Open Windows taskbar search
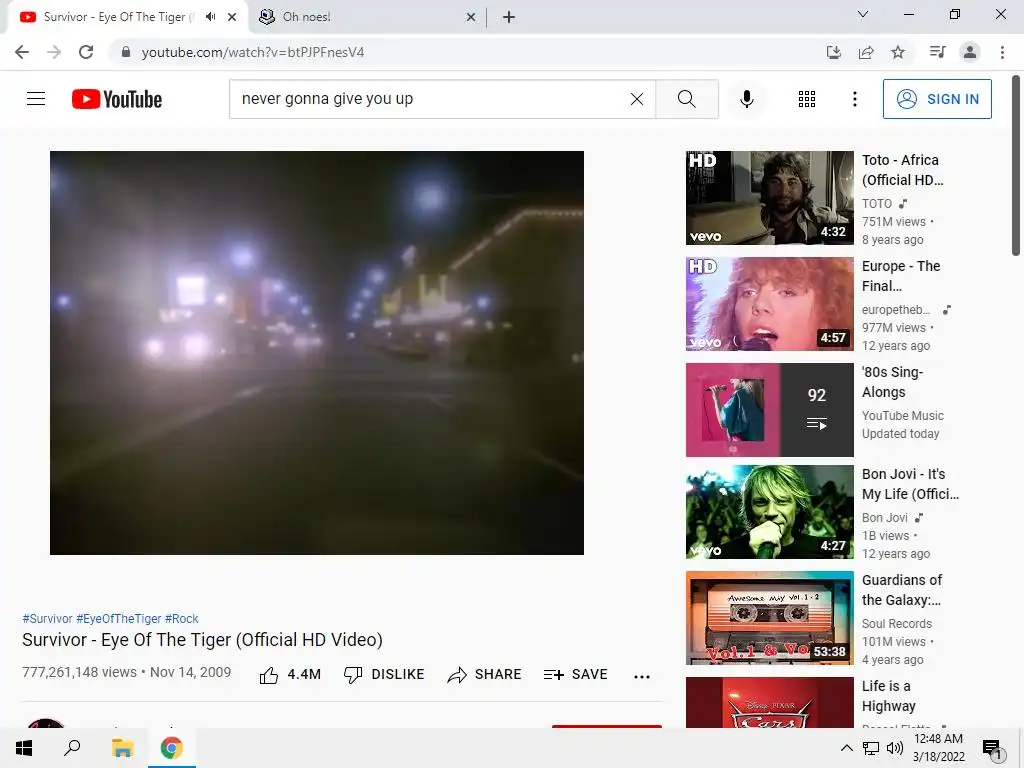 (x=72, y=748)
